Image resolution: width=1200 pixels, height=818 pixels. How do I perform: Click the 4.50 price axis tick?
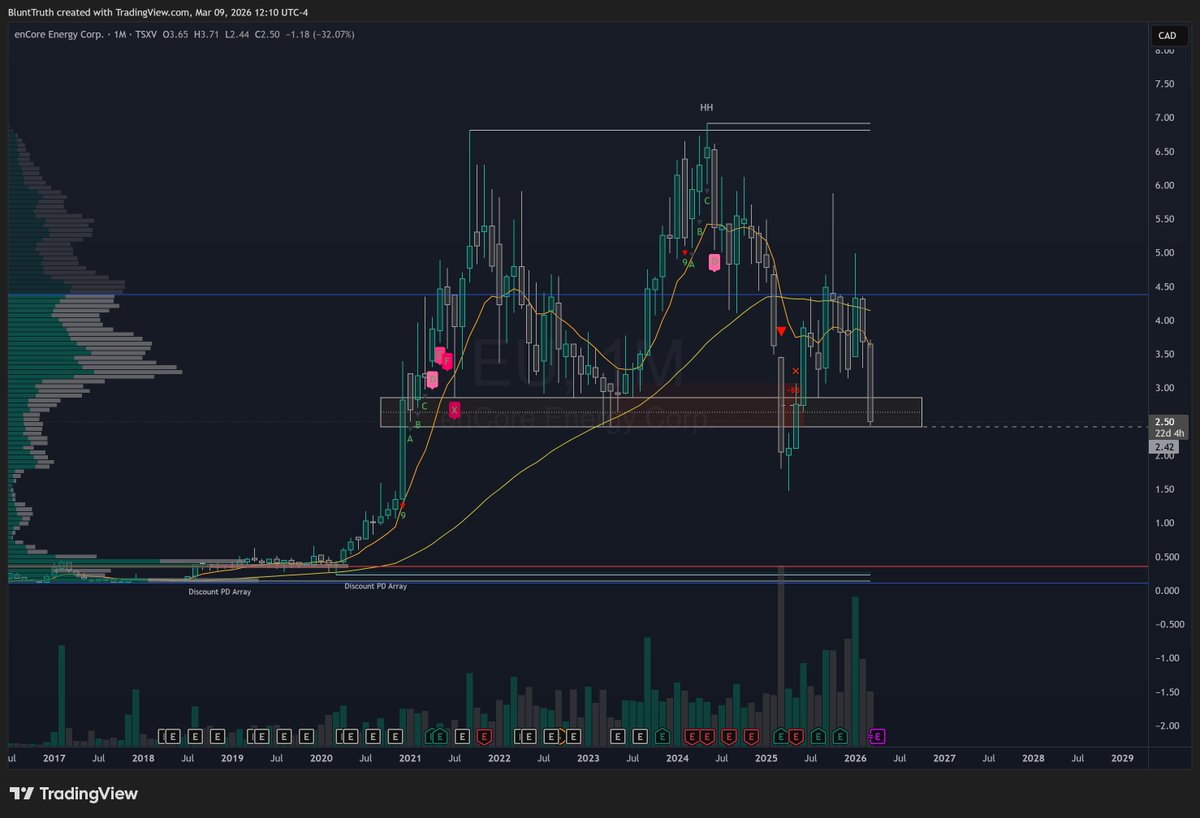point(1163,287)
